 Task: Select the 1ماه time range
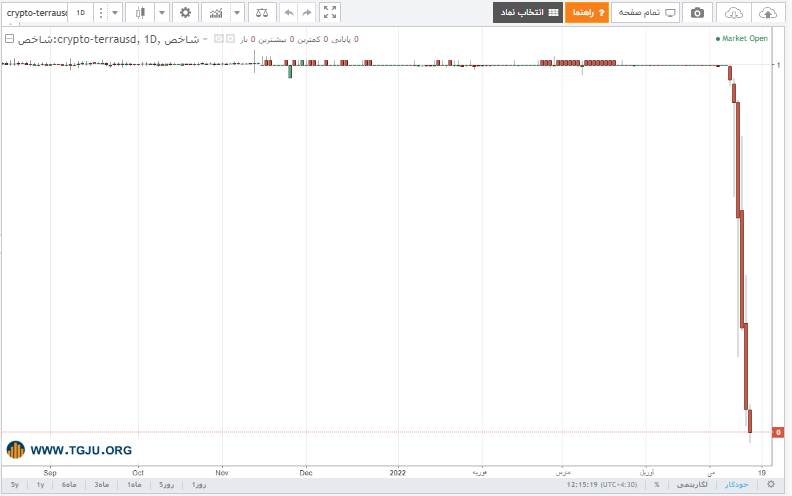click(134, 485)
